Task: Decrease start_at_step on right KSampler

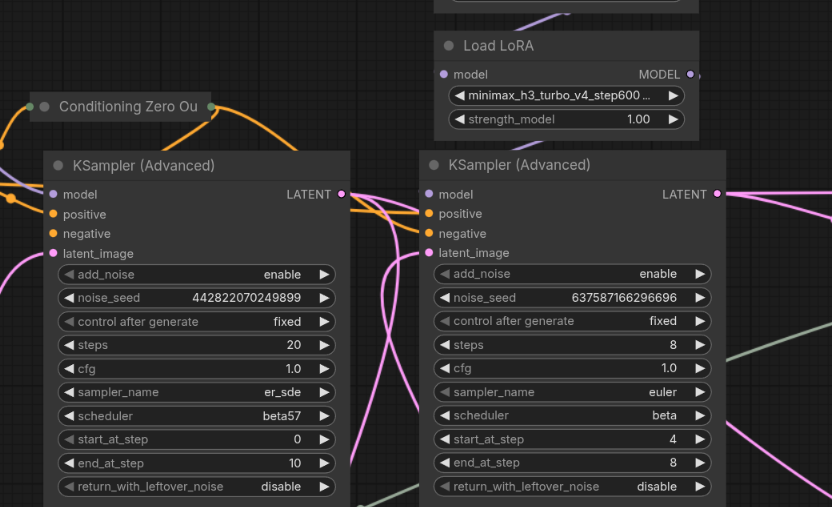Action: (x=445, y=439)
